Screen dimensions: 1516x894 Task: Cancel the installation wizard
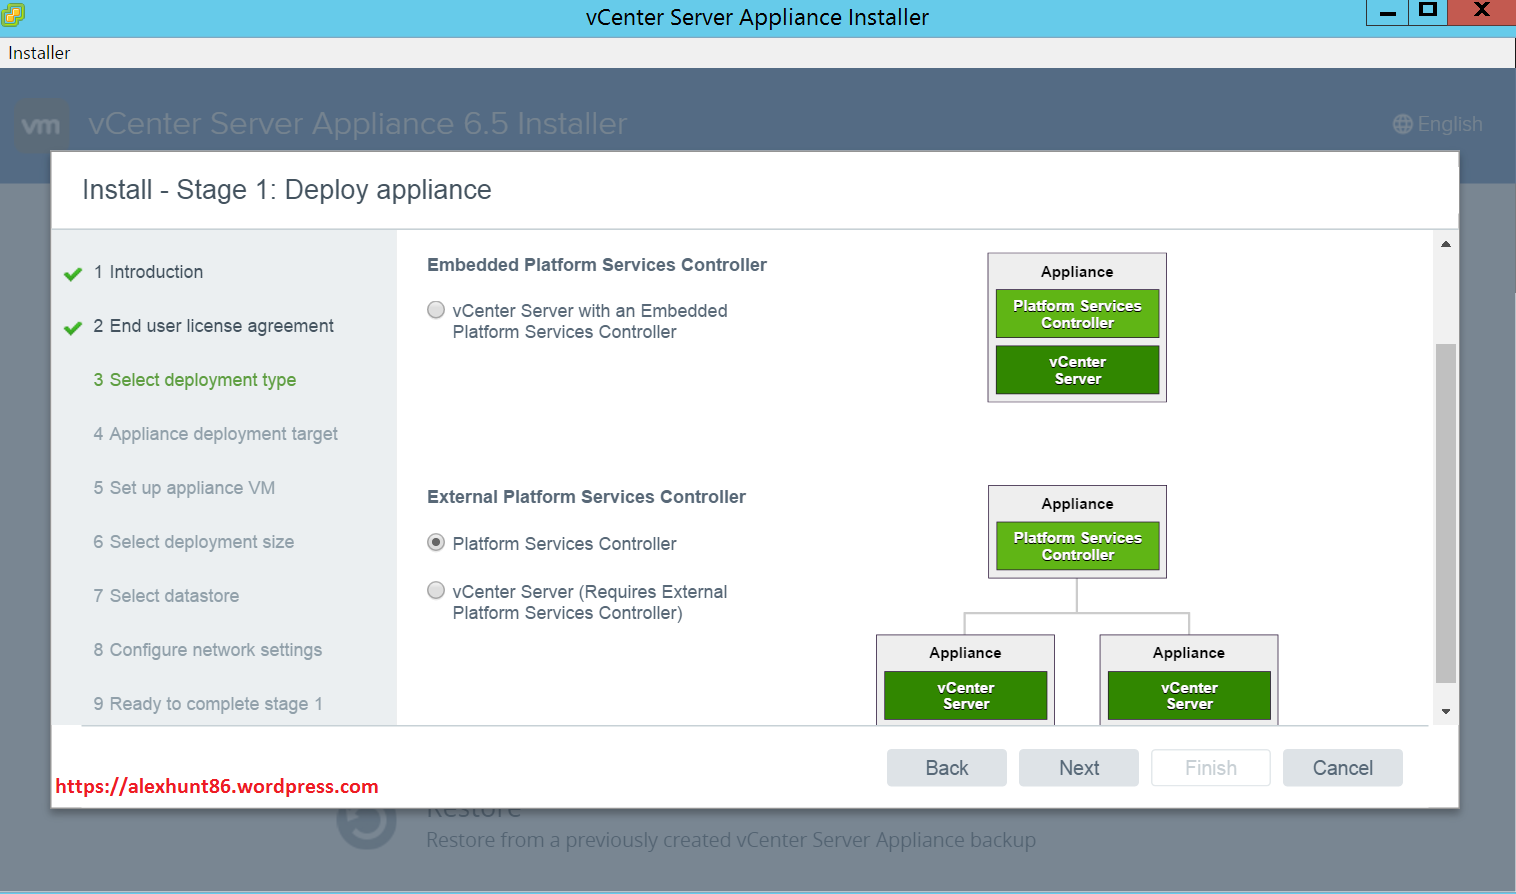(1342, 768)
